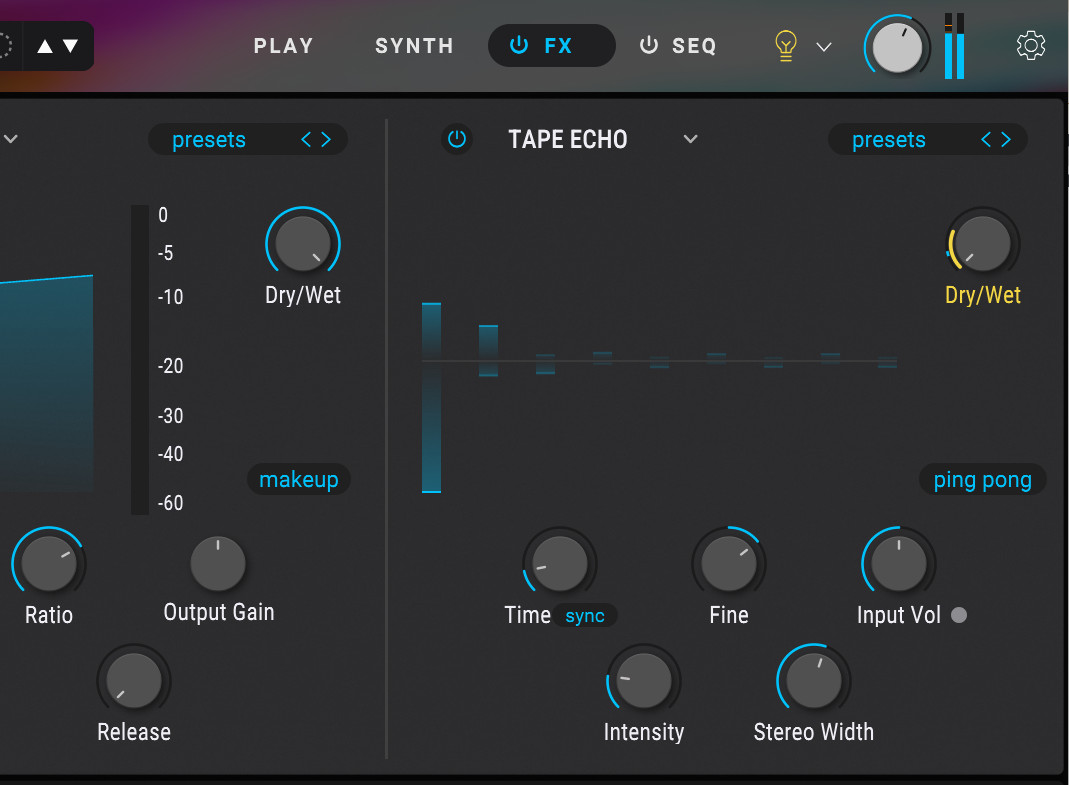This screenshot has height=785, width=1069.
Task: Click the Tape Echo Dry/Wet knob
Action: point(982,243)
